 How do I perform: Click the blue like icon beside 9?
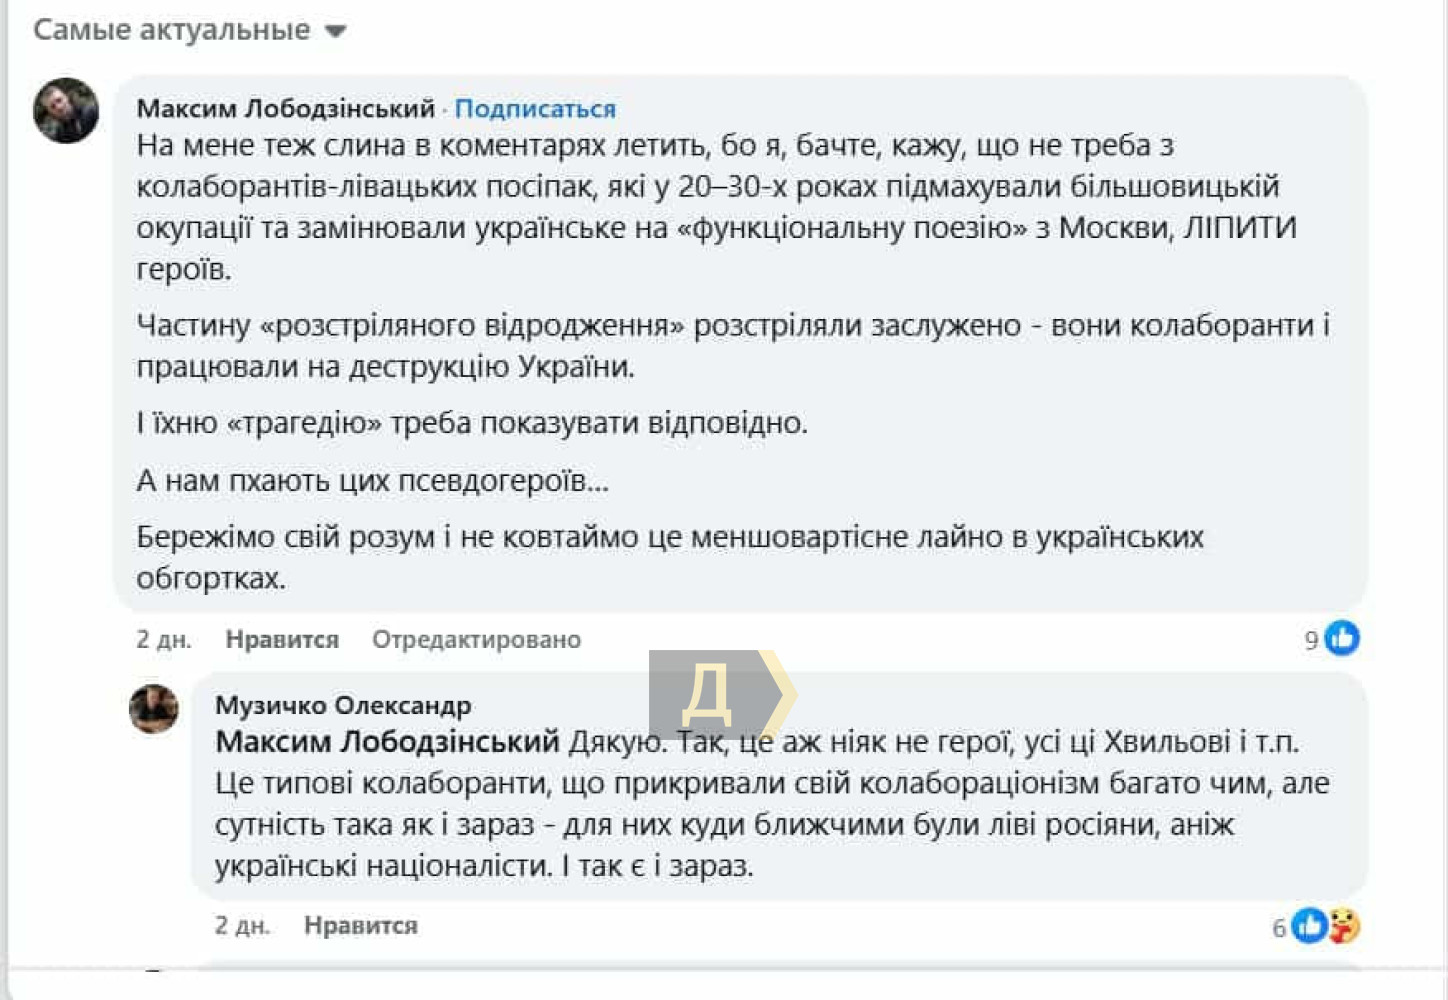(x=1342, y=638)
